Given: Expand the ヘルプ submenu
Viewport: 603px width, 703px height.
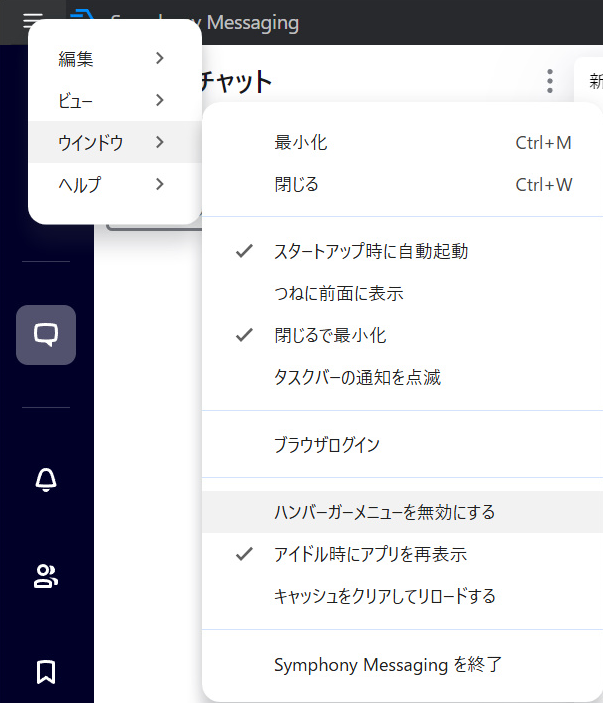Looking at the screenshot, I should (x=115, y=184).
